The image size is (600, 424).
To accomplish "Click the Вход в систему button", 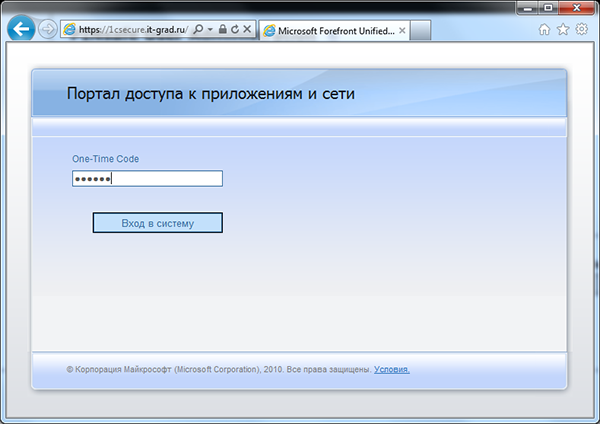I will point(158,223).
